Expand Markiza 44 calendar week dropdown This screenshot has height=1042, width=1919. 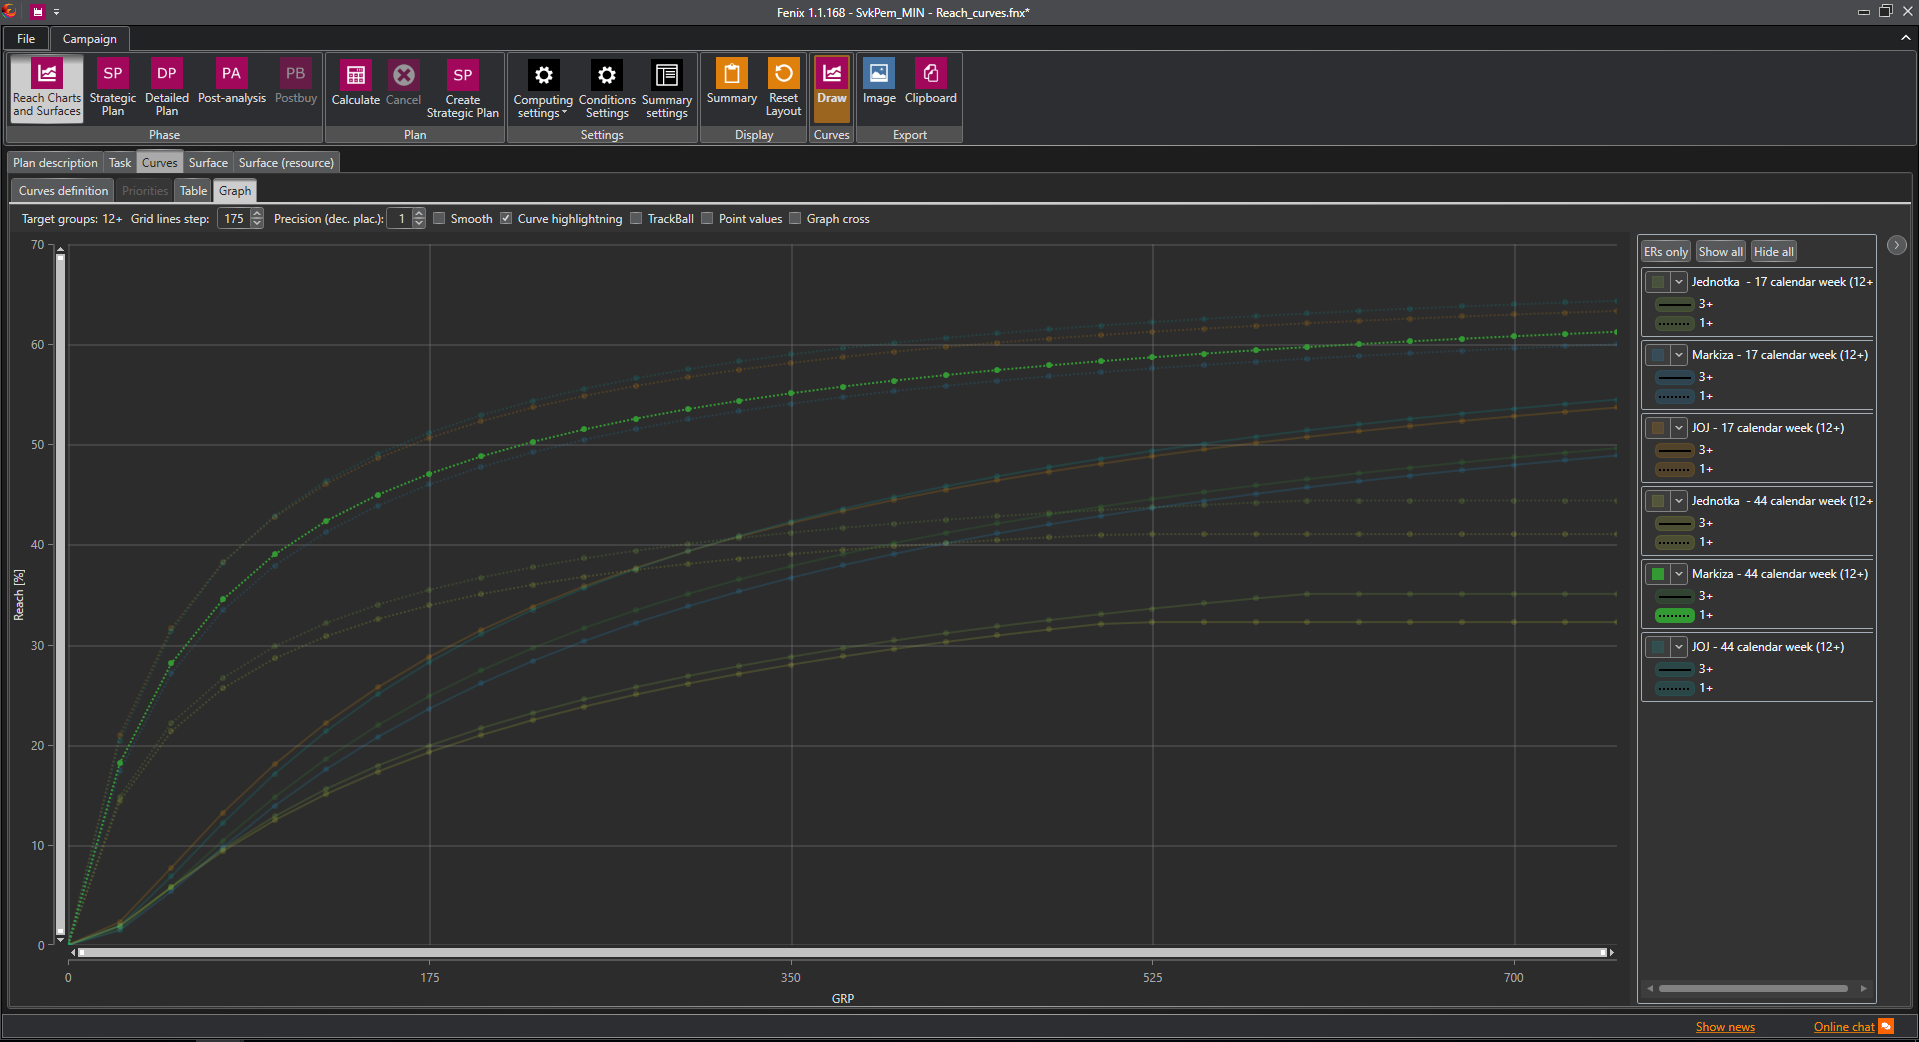click(x=1679, y=574)
